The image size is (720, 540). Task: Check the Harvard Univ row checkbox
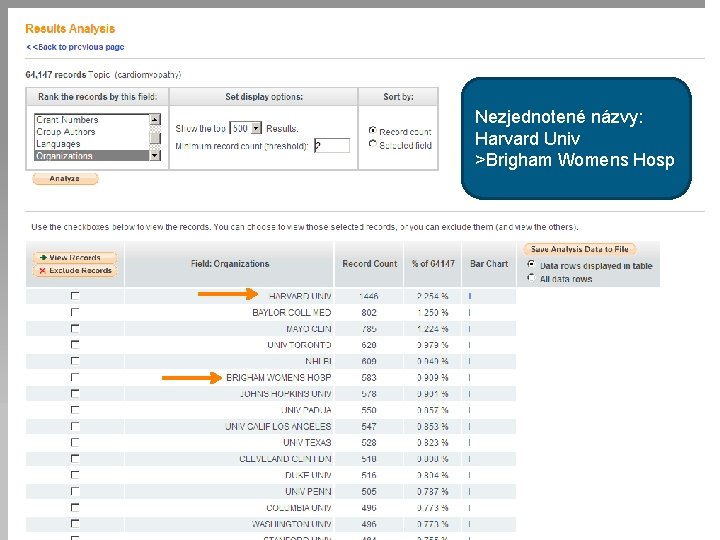(75, 296)
